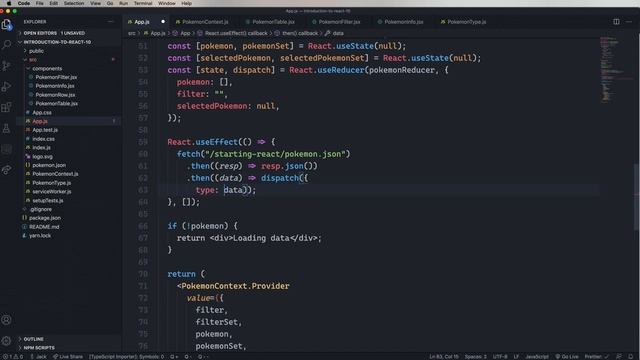
Task: Click the Spaces indentation setting in status bar
Action: (476, 357)
